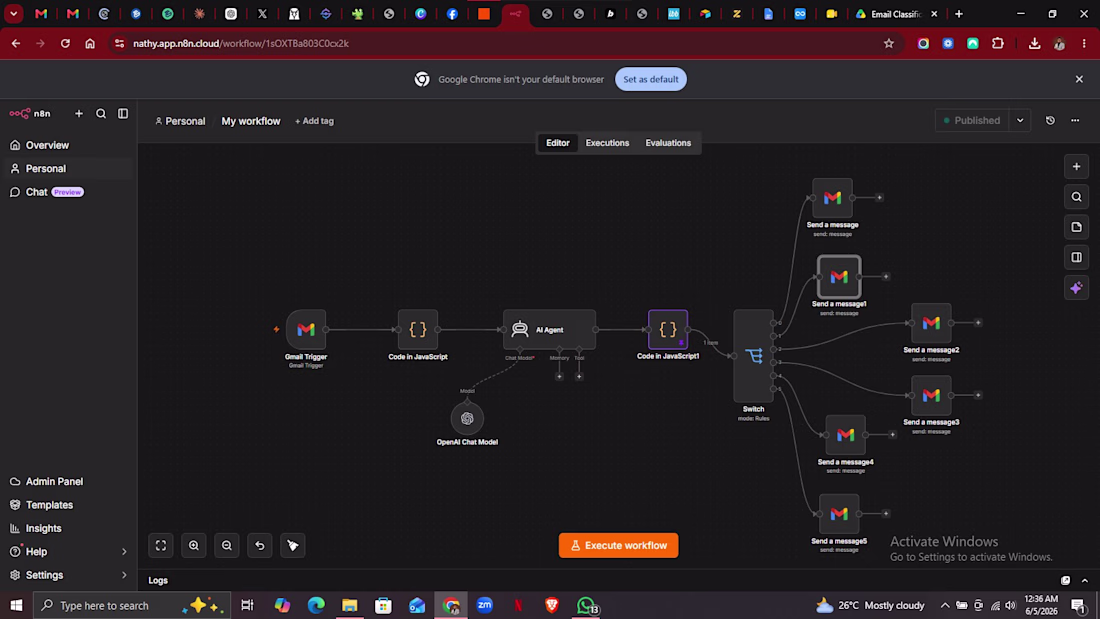Zoom to fit the workflow canvas
Image resolution: width=1100 pixels, height=619 pixels.
161,545
